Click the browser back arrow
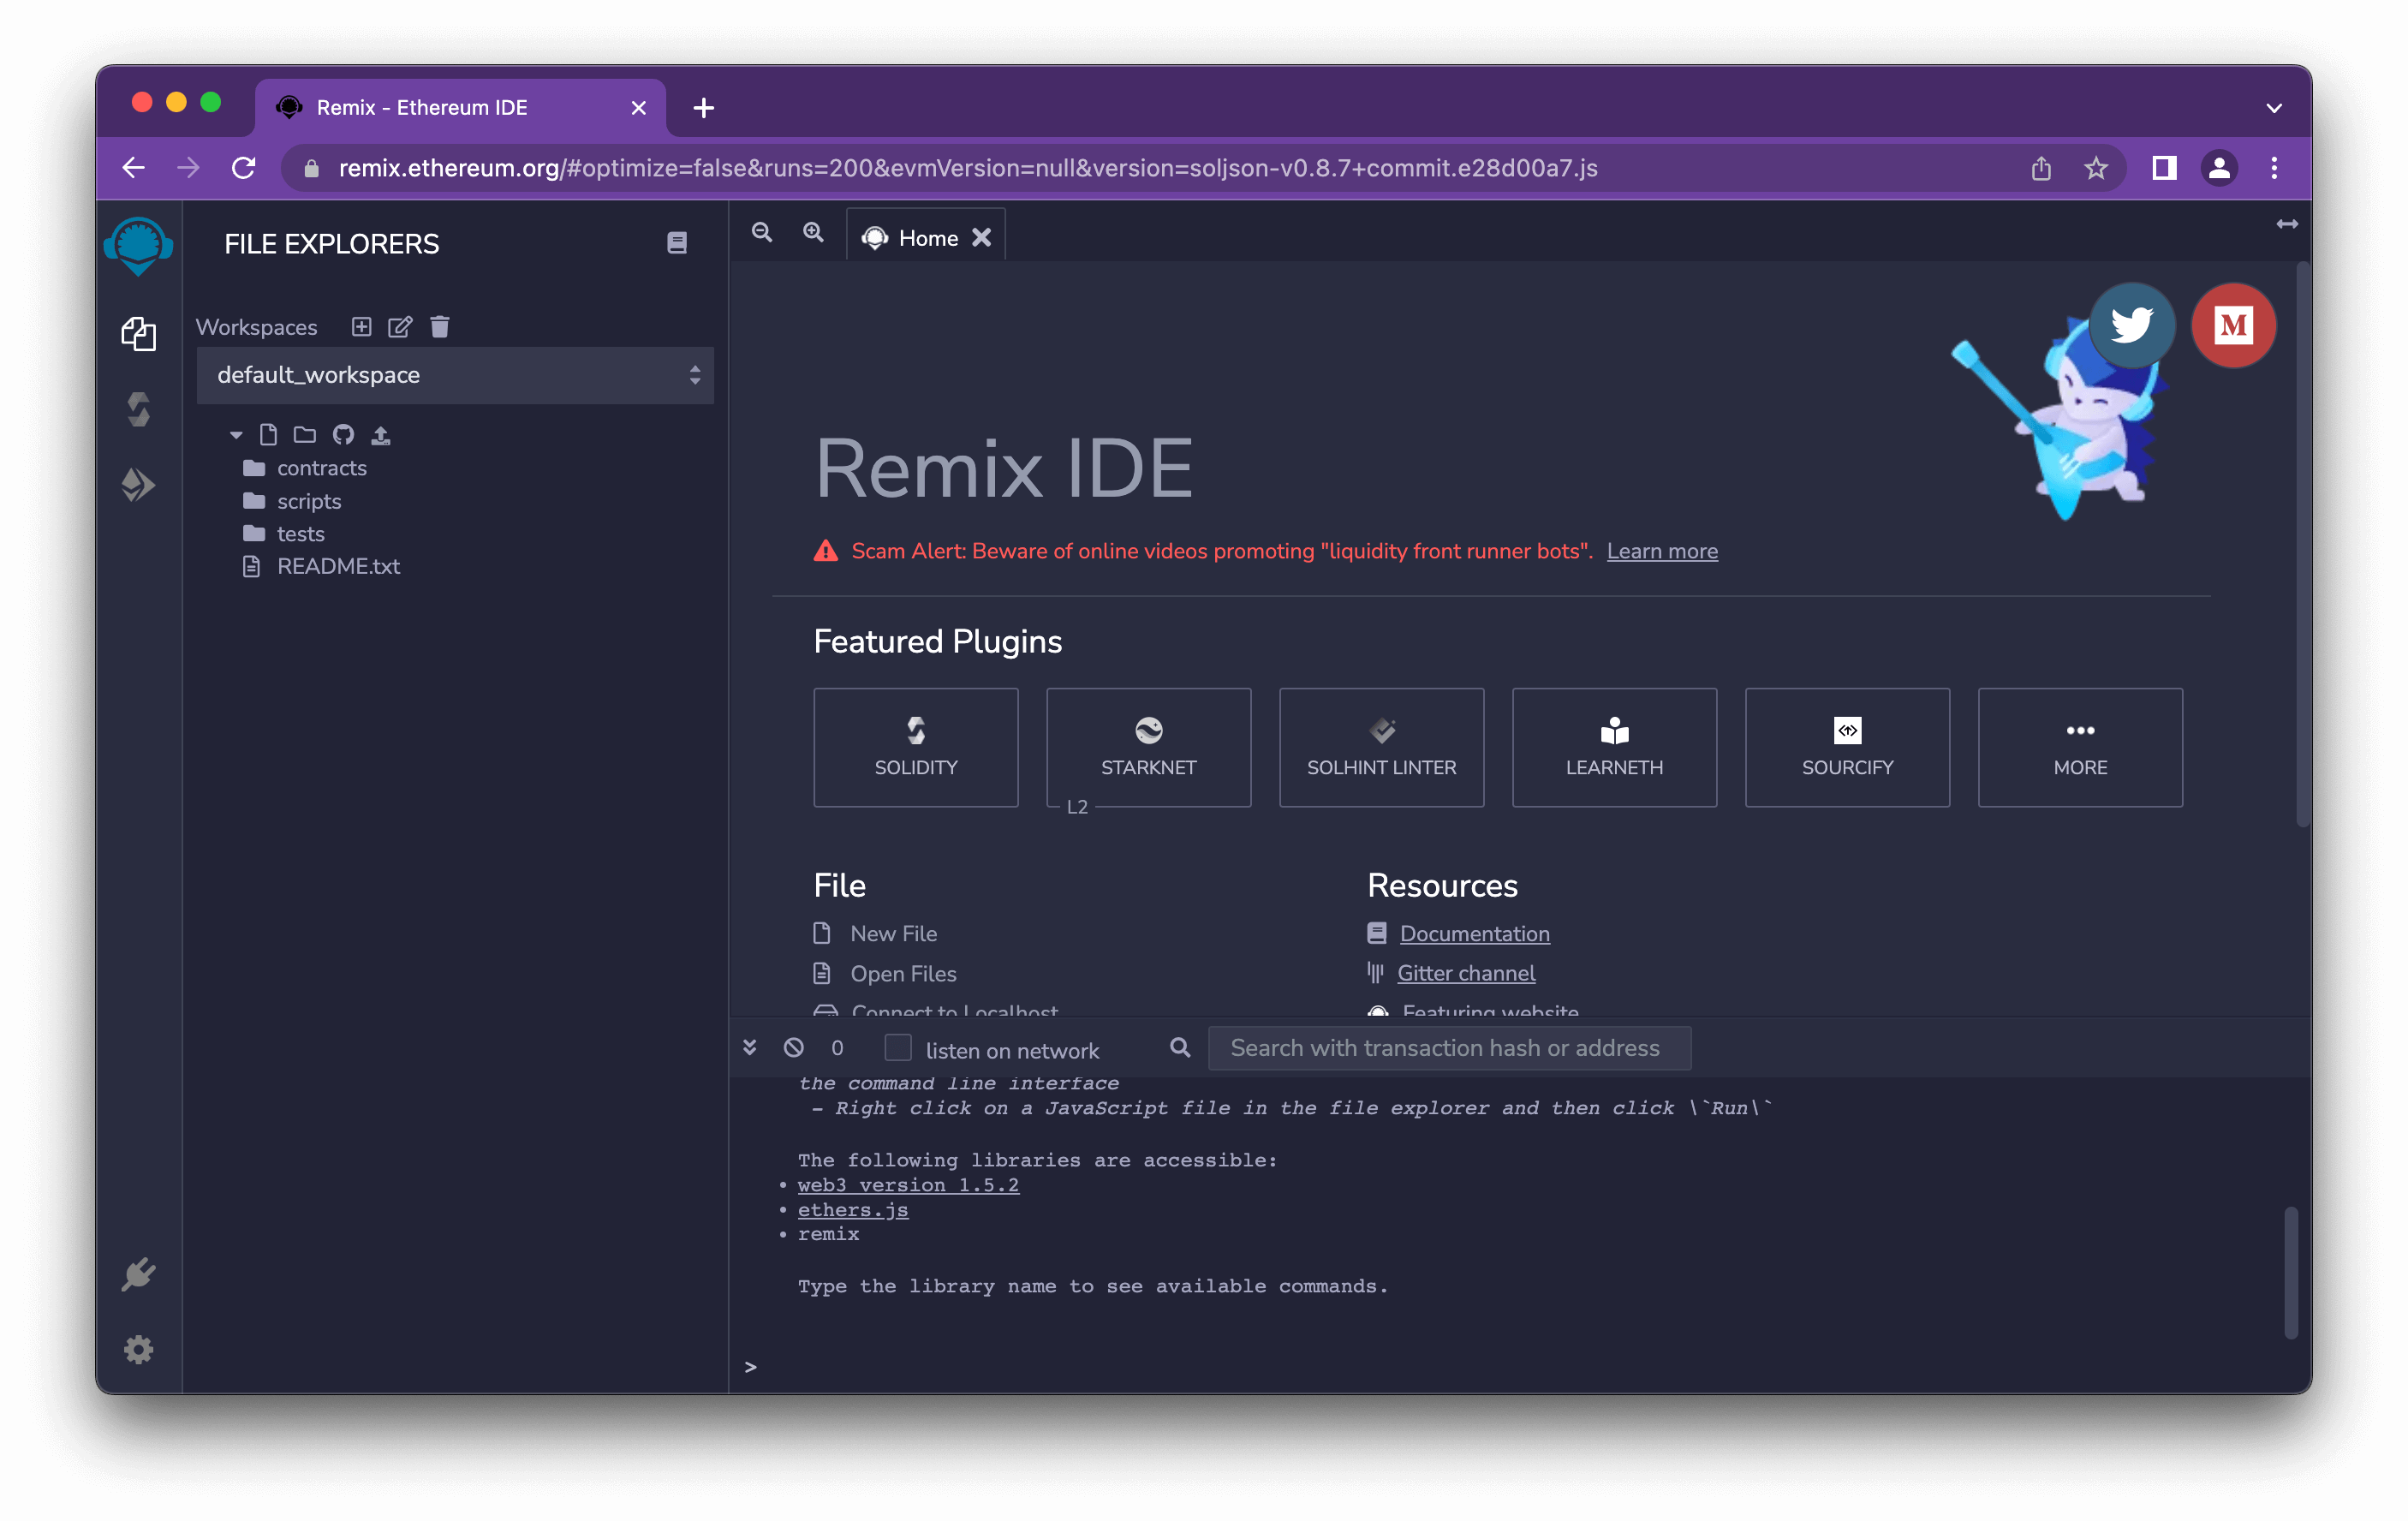This screenshot has width=2408, height=1521. point(133,168)
